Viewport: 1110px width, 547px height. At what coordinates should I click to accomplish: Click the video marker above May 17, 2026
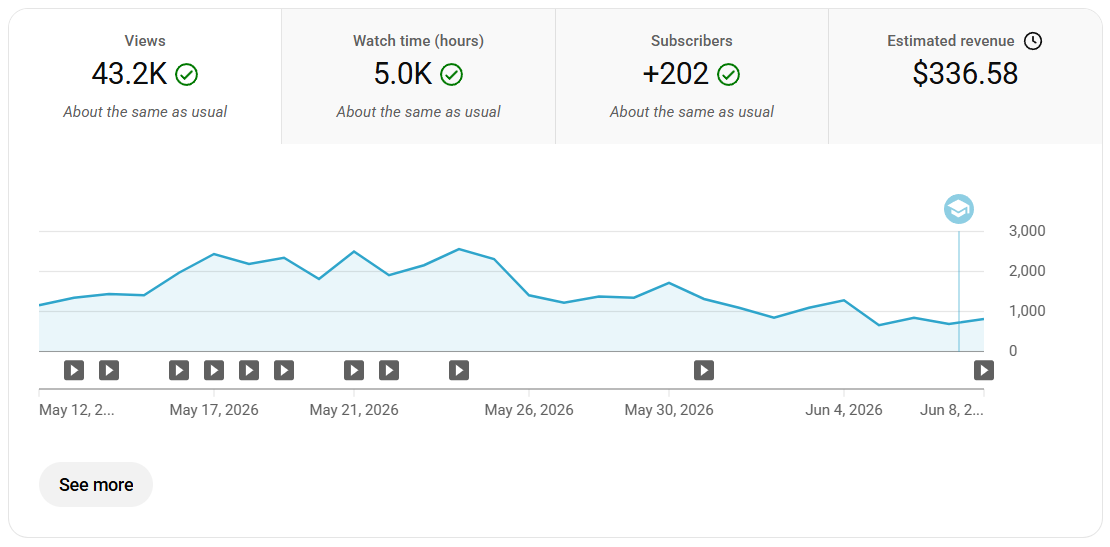pos(214,370)
